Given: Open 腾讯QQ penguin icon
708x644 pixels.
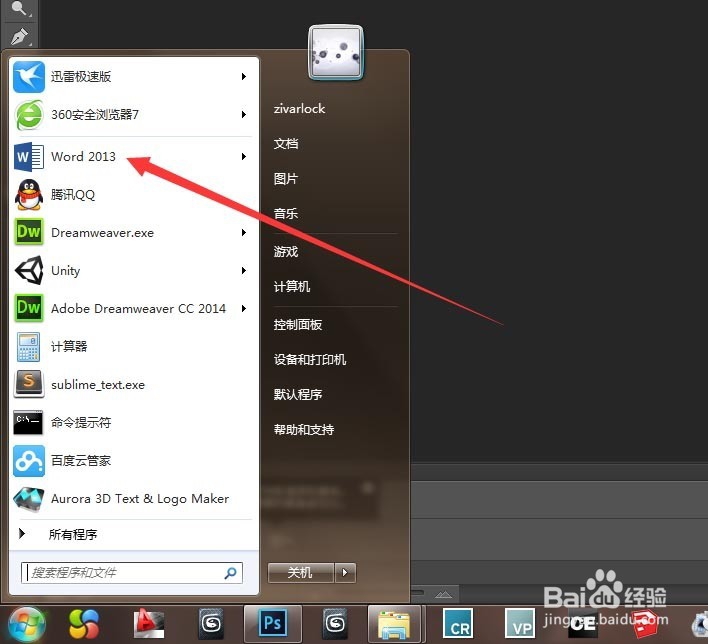Looking at the screenshot, I should (29, 195).
